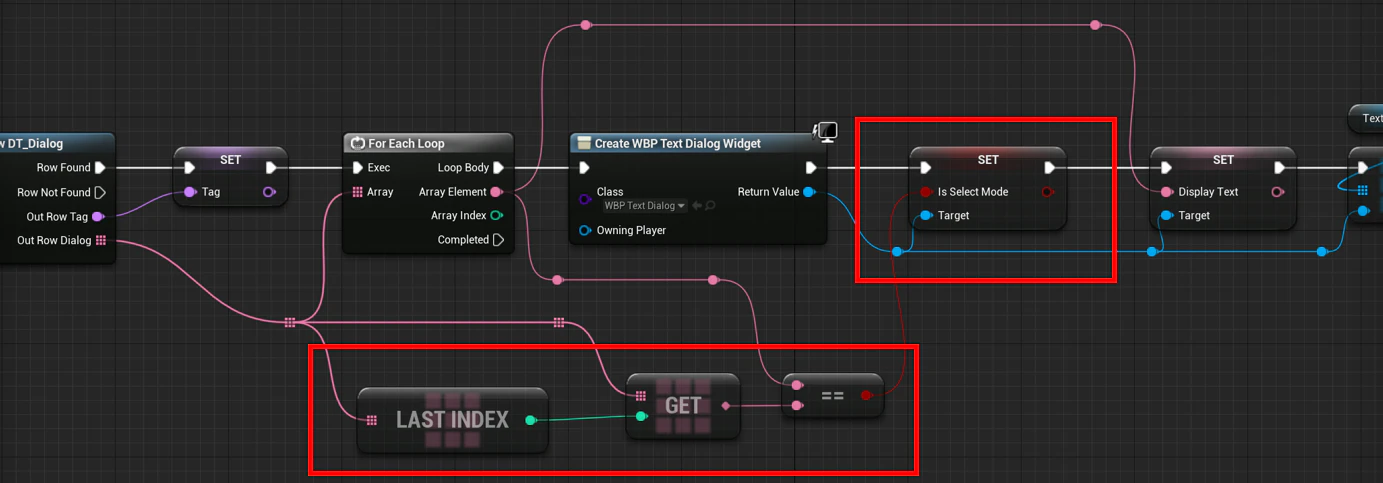Select the Display Text SET node header
This screenshot has height=483, width=1383.
1223,160
